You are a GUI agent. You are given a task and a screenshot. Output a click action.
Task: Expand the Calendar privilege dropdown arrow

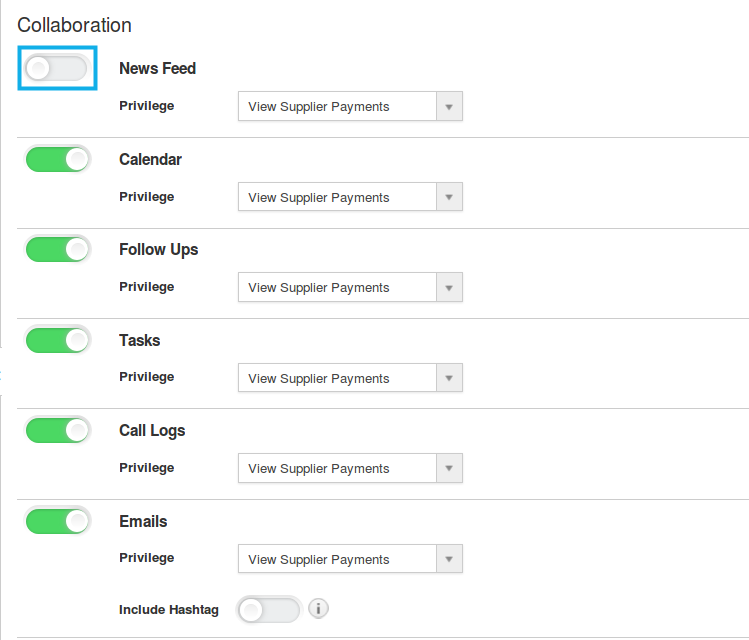click(x=449, y=197)
